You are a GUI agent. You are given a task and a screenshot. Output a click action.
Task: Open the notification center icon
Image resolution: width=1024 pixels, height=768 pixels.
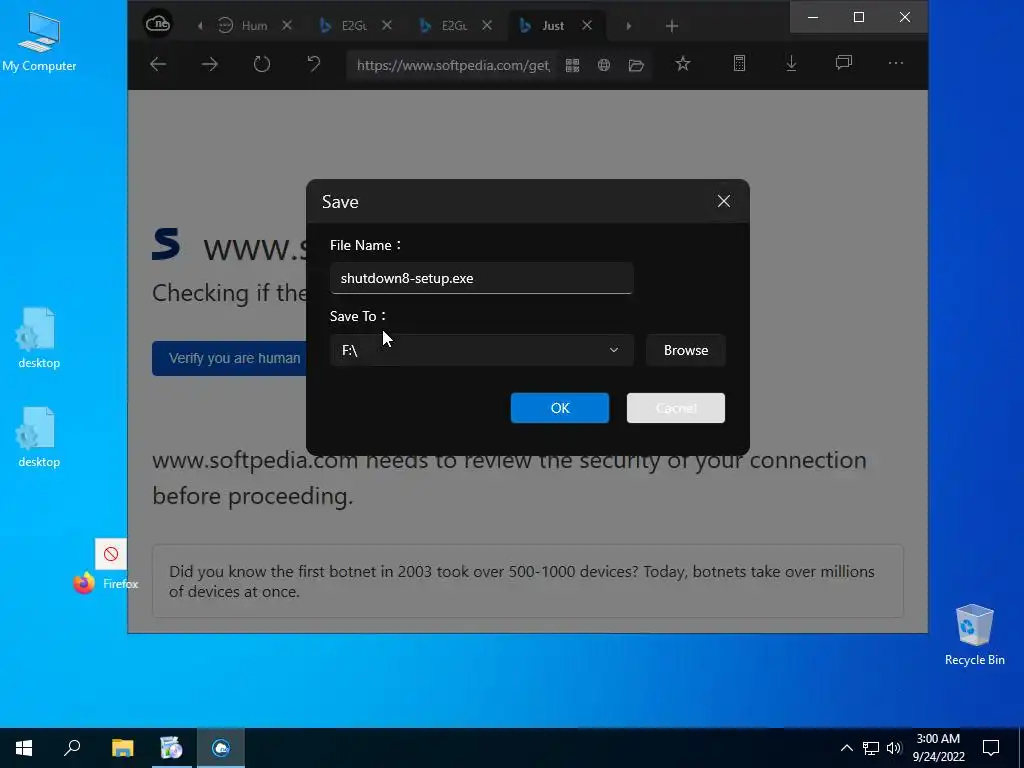click(x=991, y=748)
